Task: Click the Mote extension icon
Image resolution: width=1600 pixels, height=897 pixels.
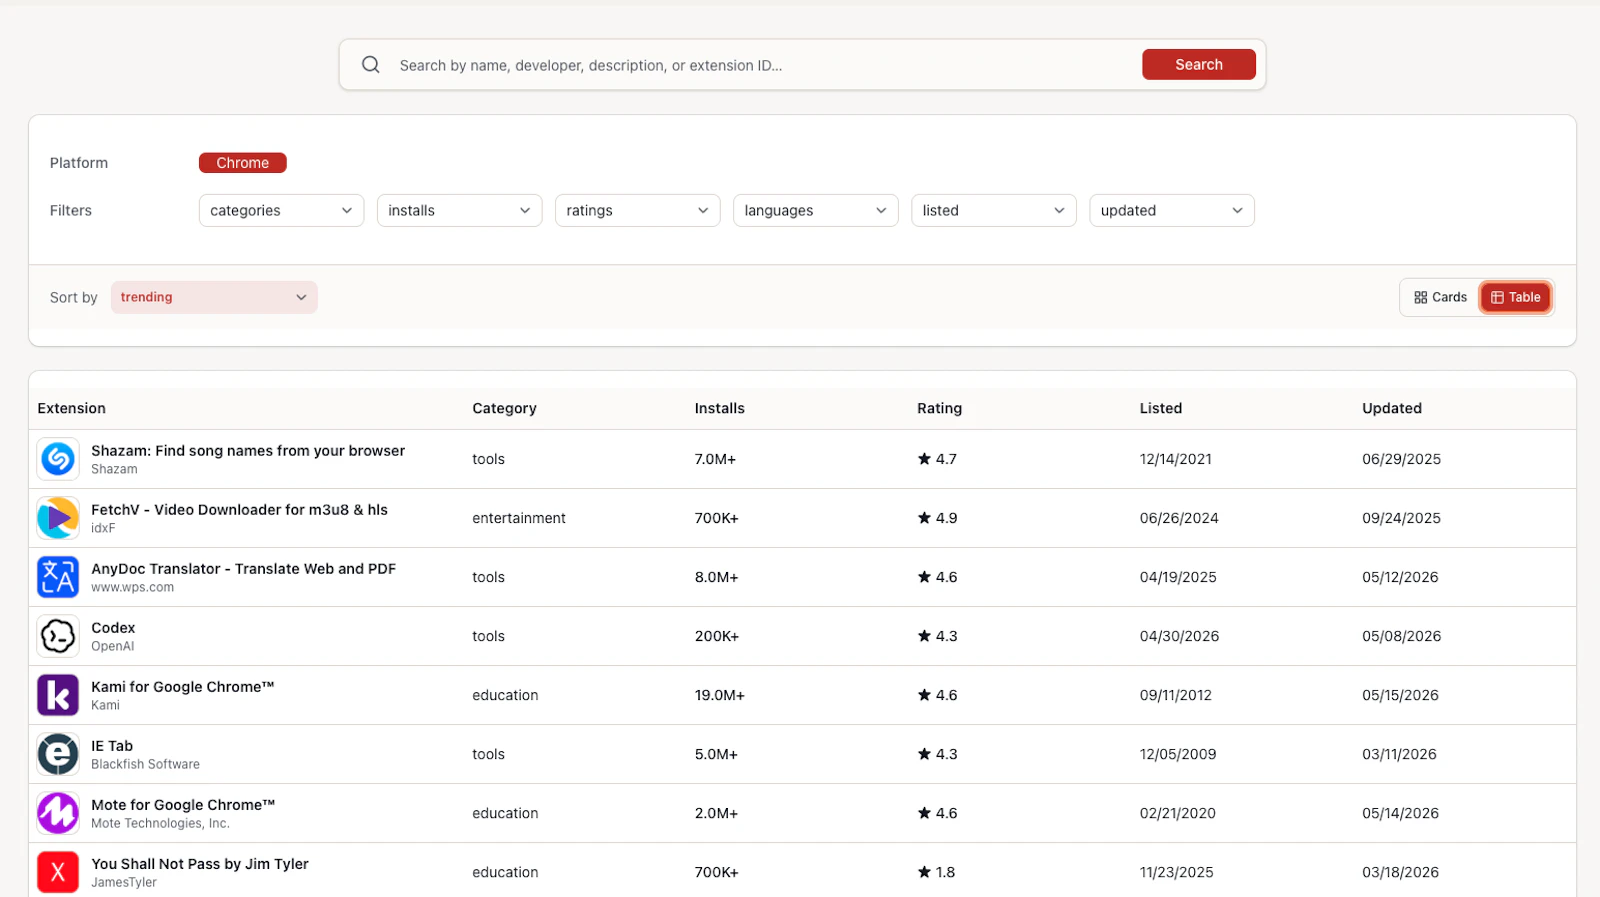Action: tap(58, 813)
